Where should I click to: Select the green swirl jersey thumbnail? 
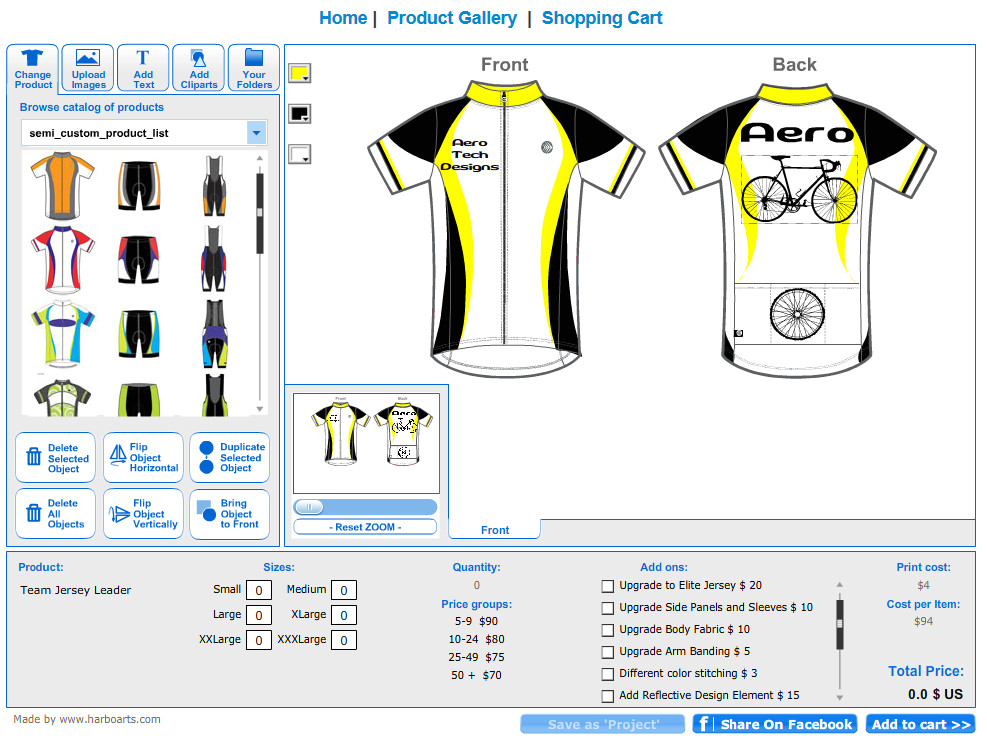[62, 397]
